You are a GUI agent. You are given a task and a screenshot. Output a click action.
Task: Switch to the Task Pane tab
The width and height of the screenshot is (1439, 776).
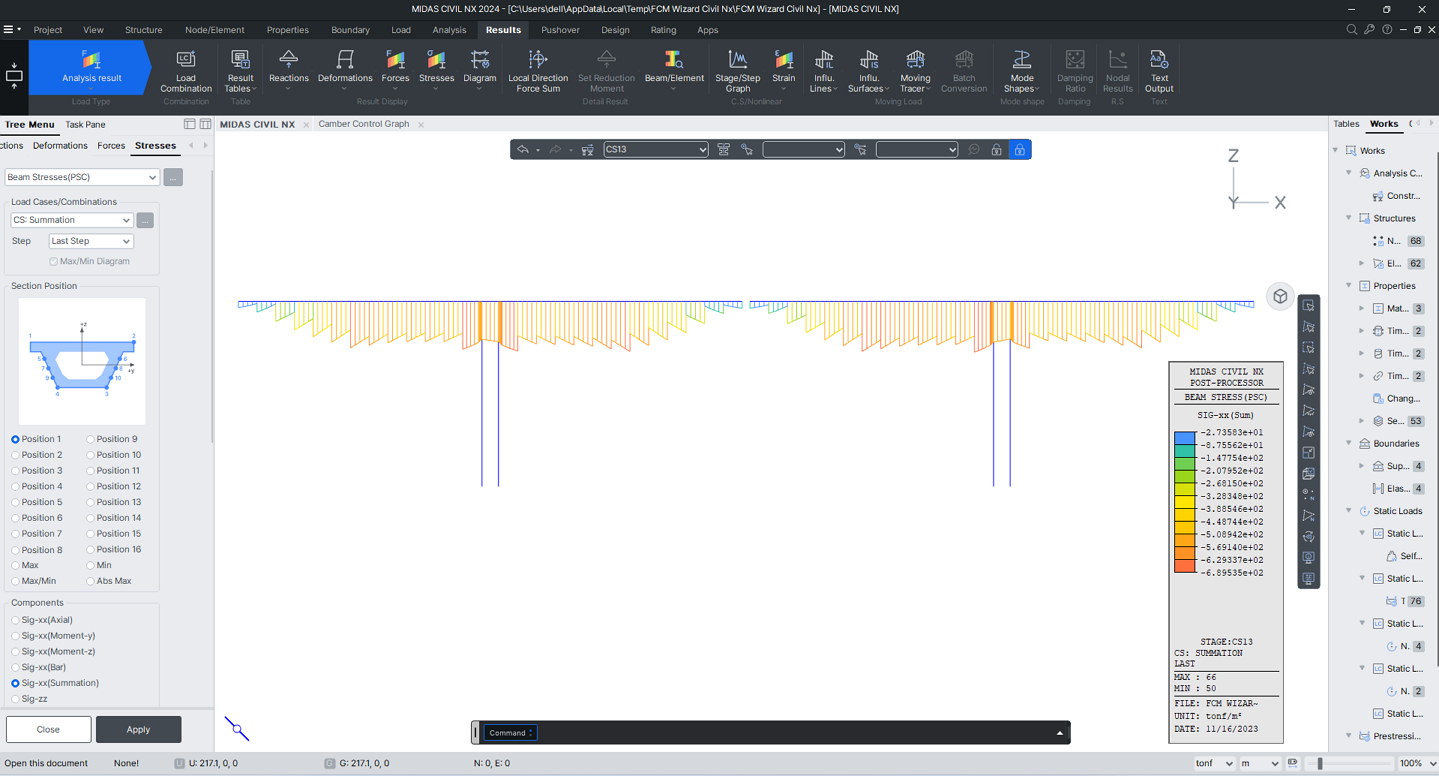(x=85, y=124)
